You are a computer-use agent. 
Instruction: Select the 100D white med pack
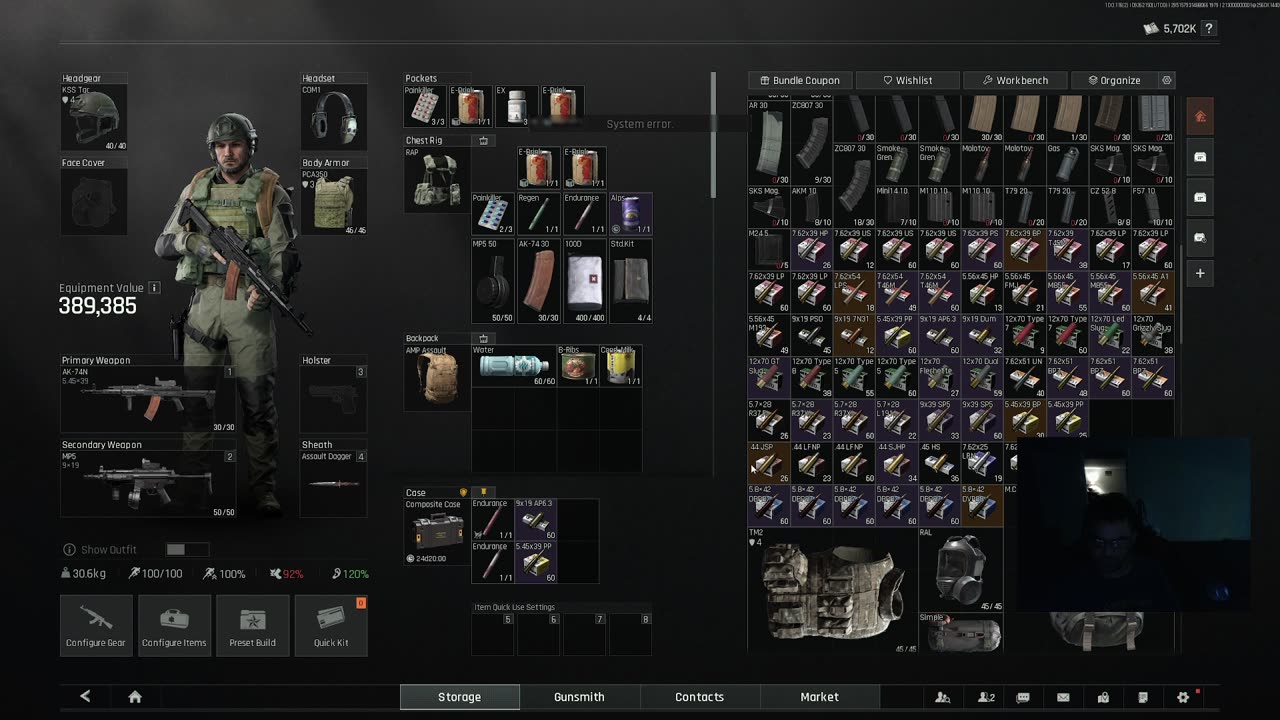click(x=585, y=281)
